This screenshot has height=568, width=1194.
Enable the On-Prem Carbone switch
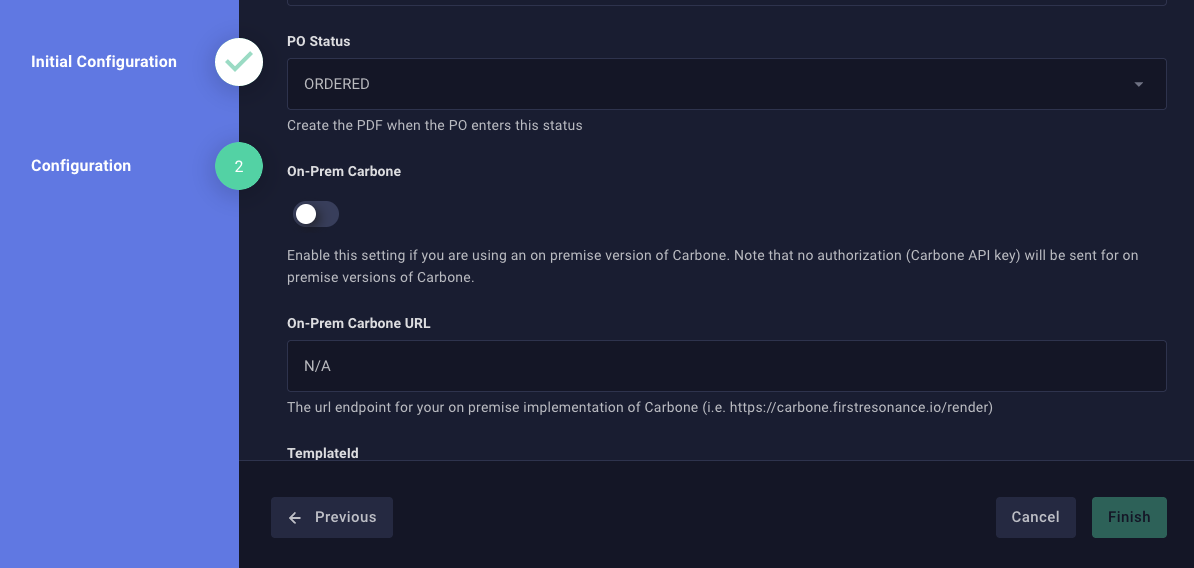(316, 214)
